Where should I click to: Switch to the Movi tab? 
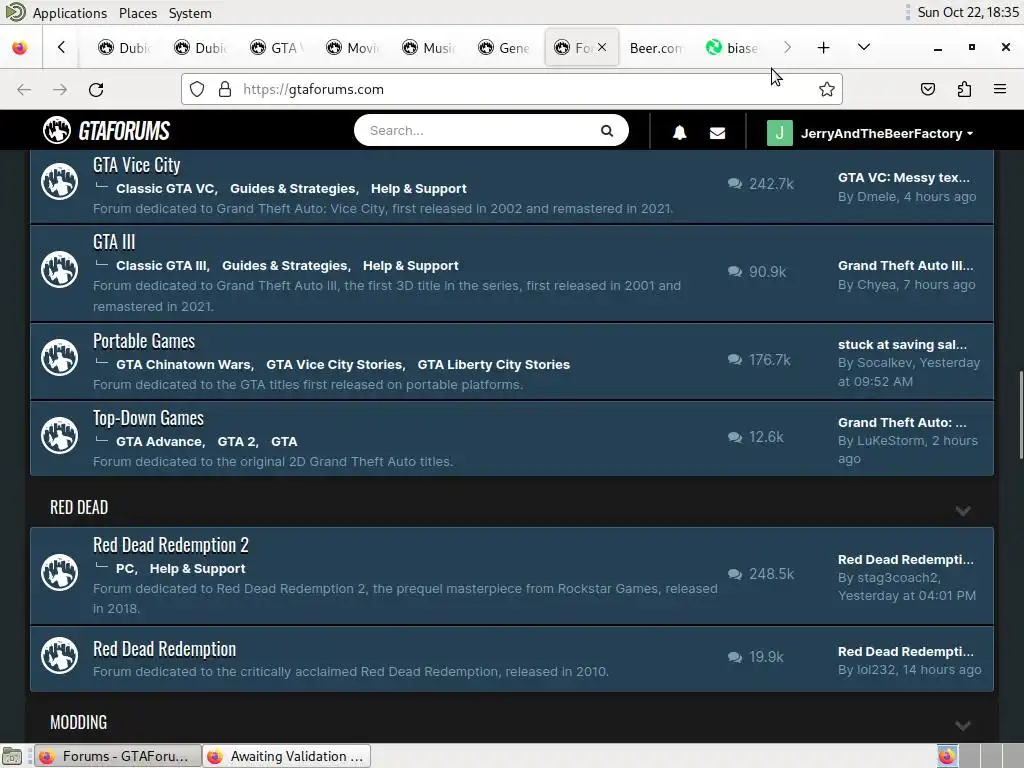353,48
